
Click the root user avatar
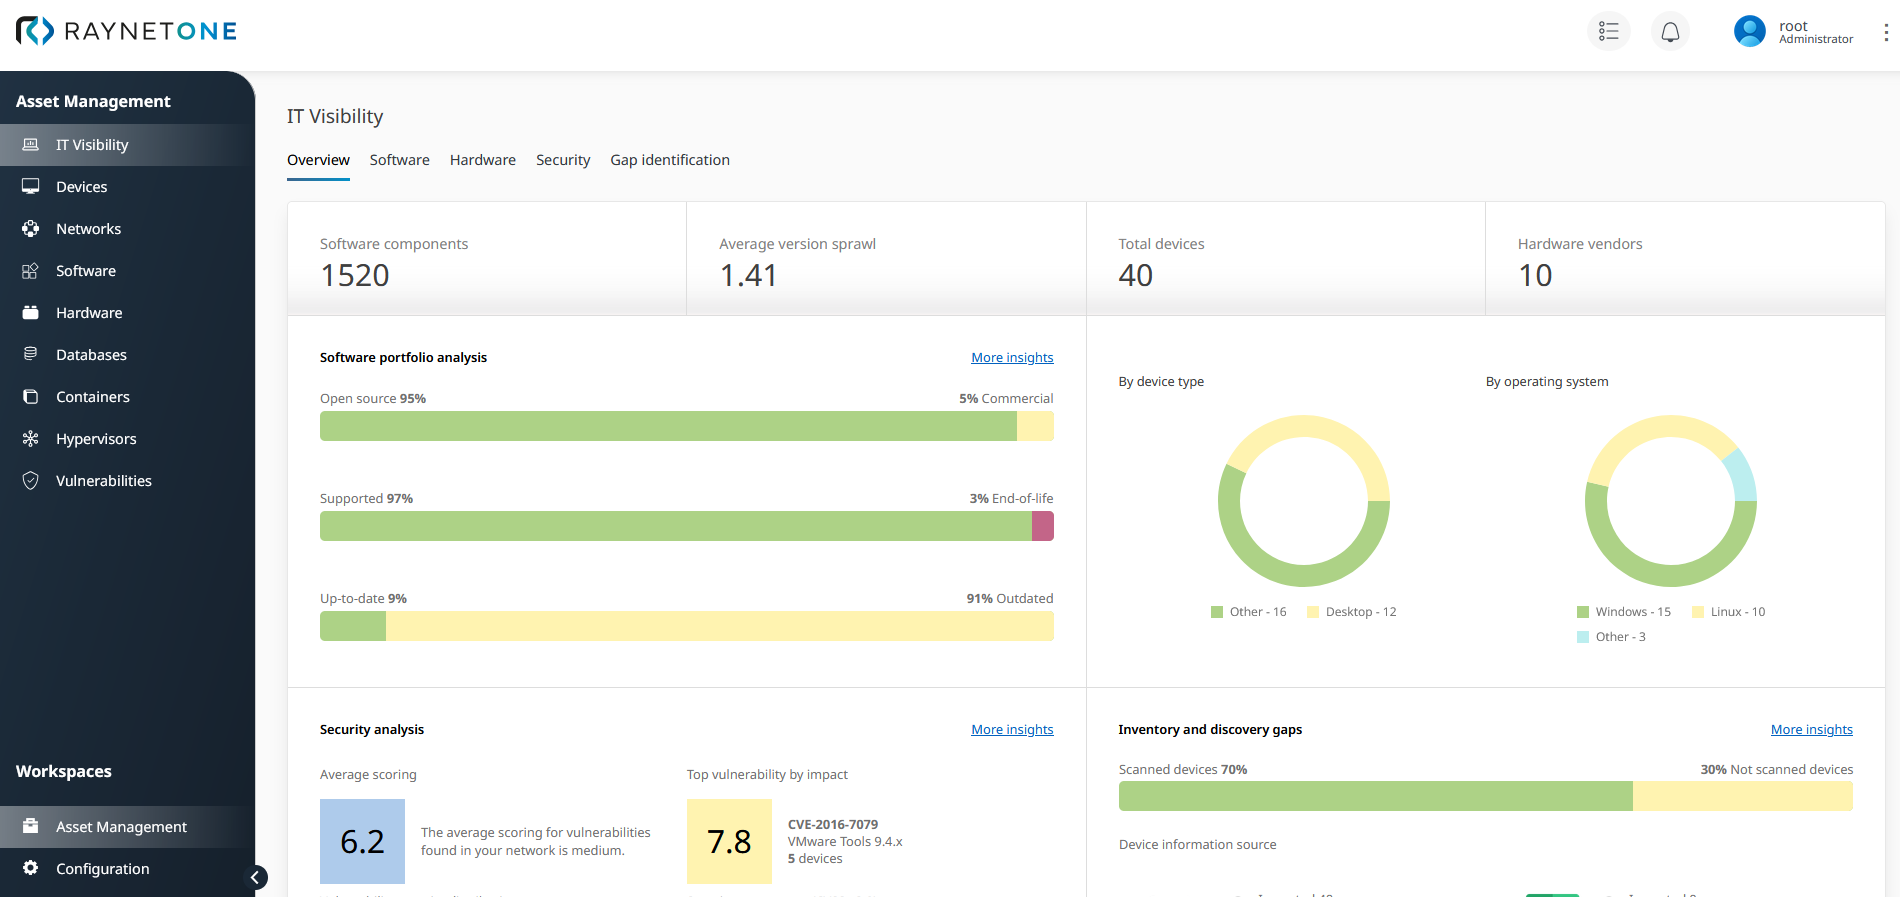click(x=1749, y=32)
